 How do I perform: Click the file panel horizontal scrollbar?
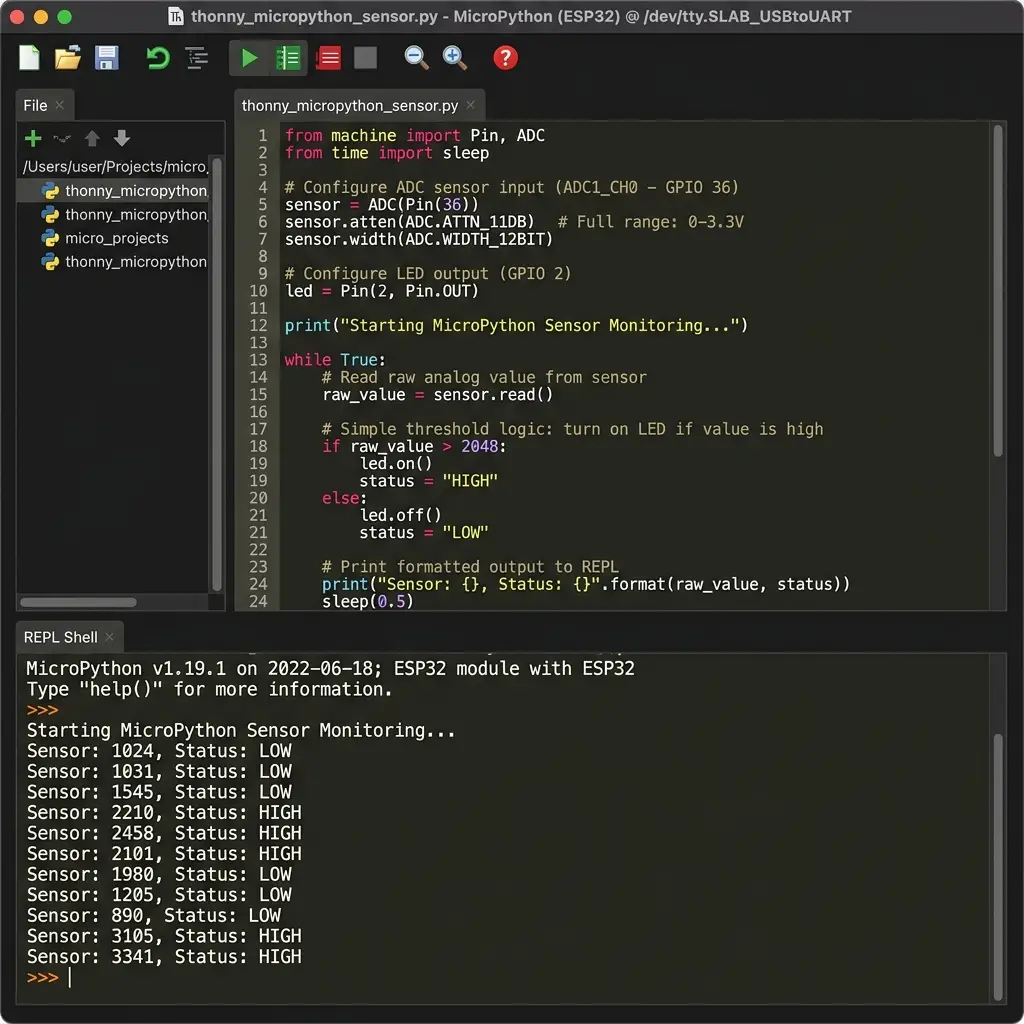78,602
